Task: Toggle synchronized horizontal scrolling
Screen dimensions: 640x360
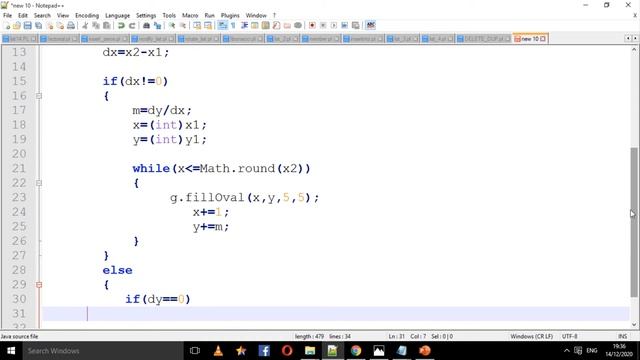Action: [x=208, y=25]
